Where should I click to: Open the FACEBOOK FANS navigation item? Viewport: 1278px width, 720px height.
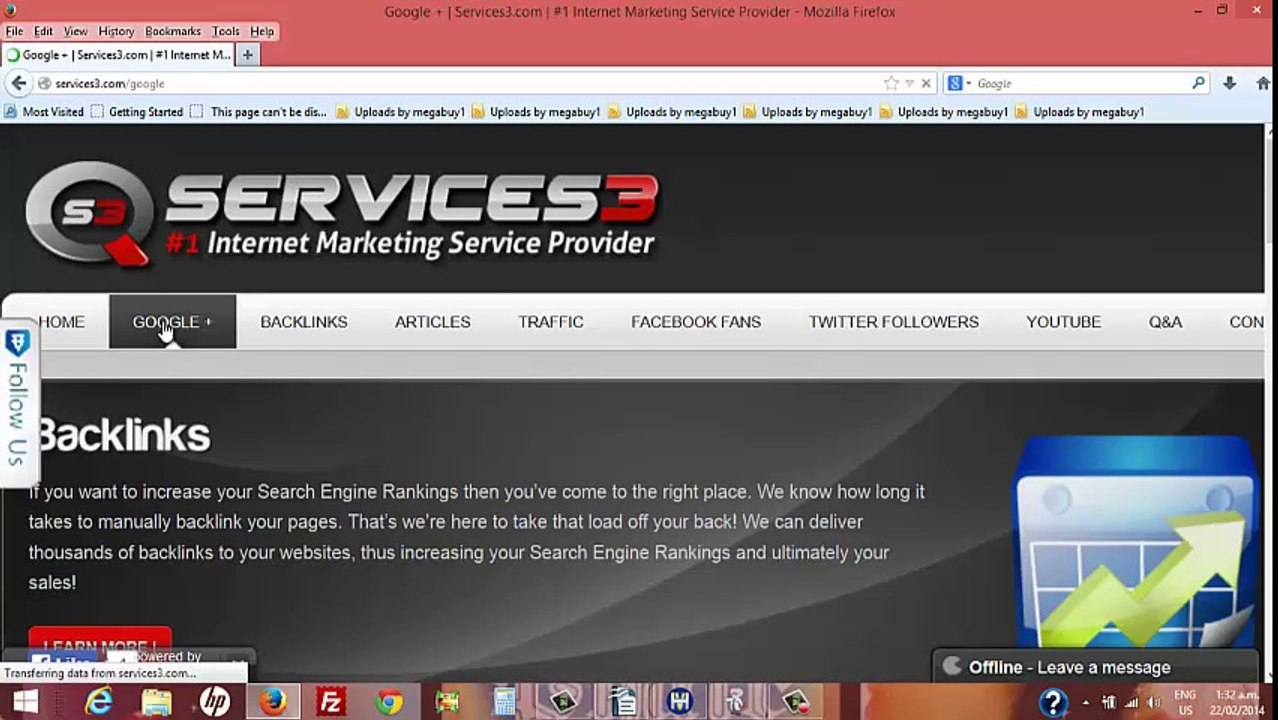pyautogui.click(x=696, y=322)
